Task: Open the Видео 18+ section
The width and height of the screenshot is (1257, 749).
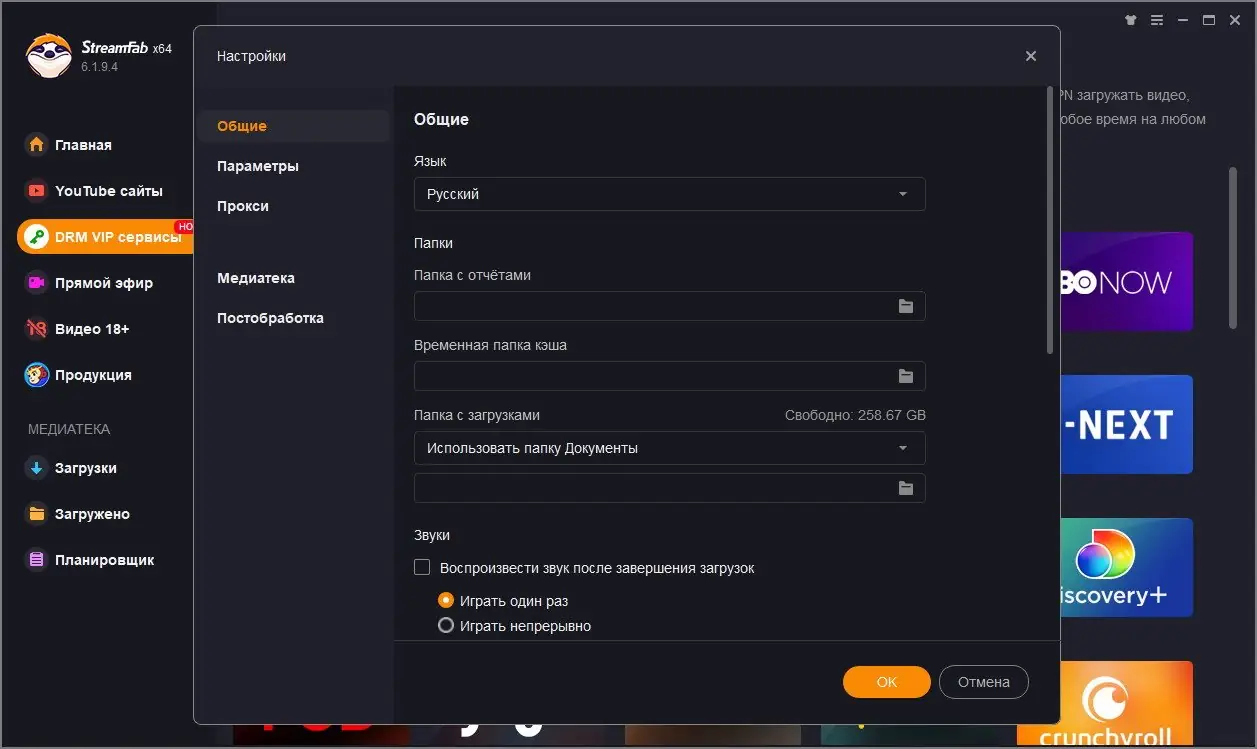Action: [x=89, y=328]
